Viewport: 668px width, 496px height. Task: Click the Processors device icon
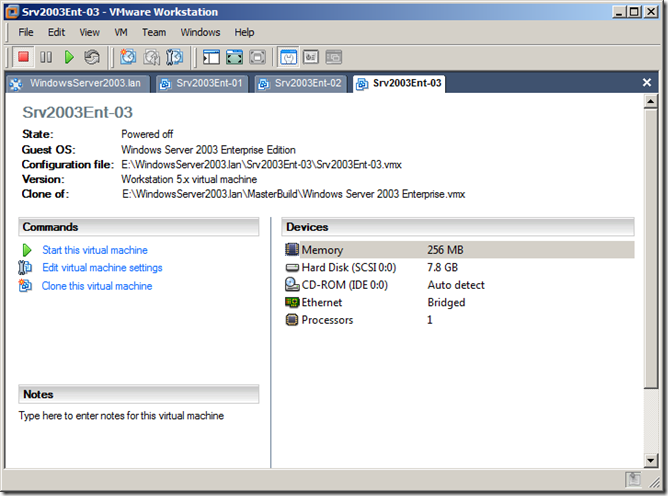292,320
